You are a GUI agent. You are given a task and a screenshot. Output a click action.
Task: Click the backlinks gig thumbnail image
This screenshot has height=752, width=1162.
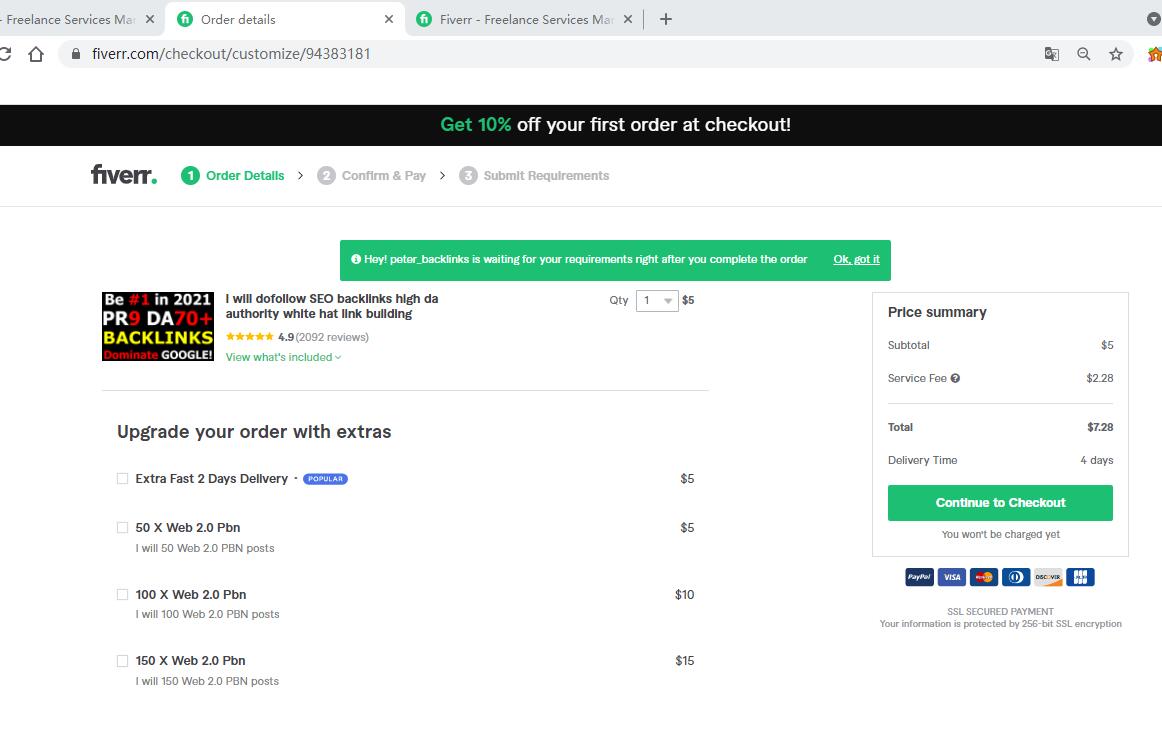click(158, 326)
